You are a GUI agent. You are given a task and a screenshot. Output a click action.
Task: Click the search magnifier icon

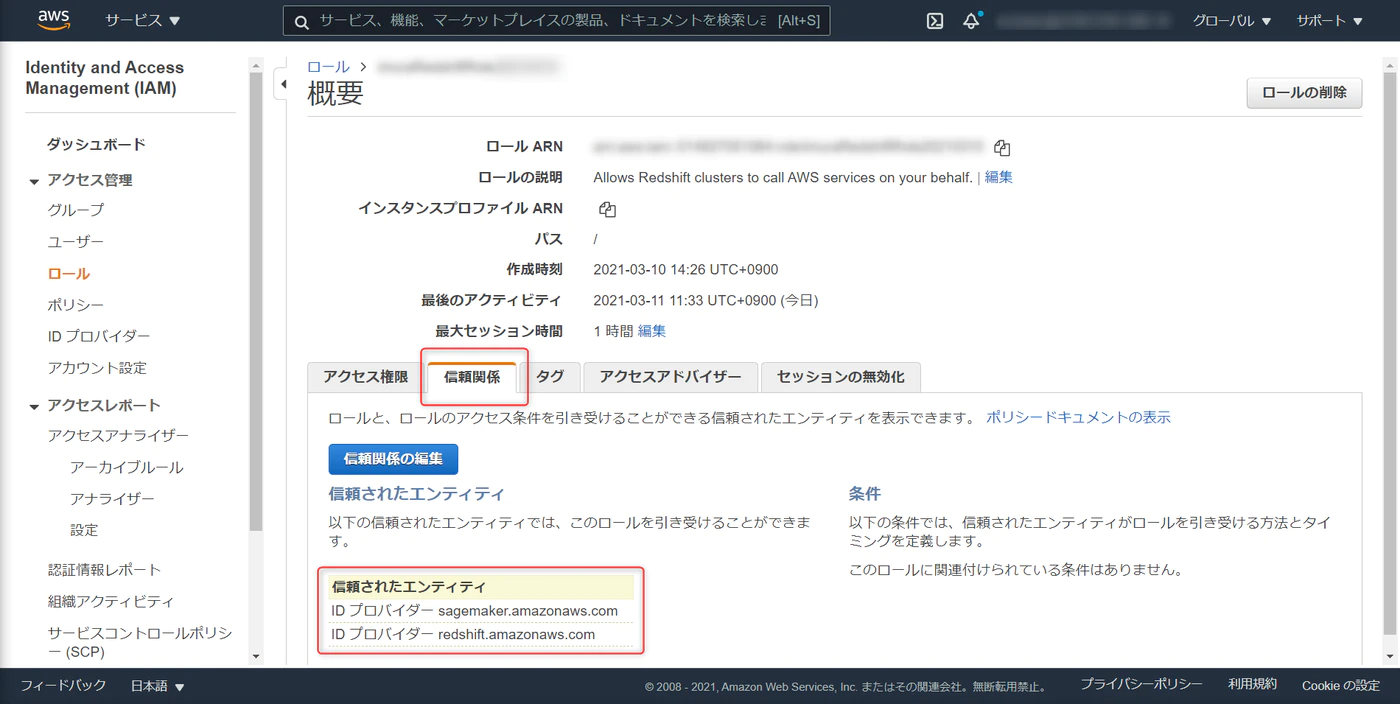[300, 21]
